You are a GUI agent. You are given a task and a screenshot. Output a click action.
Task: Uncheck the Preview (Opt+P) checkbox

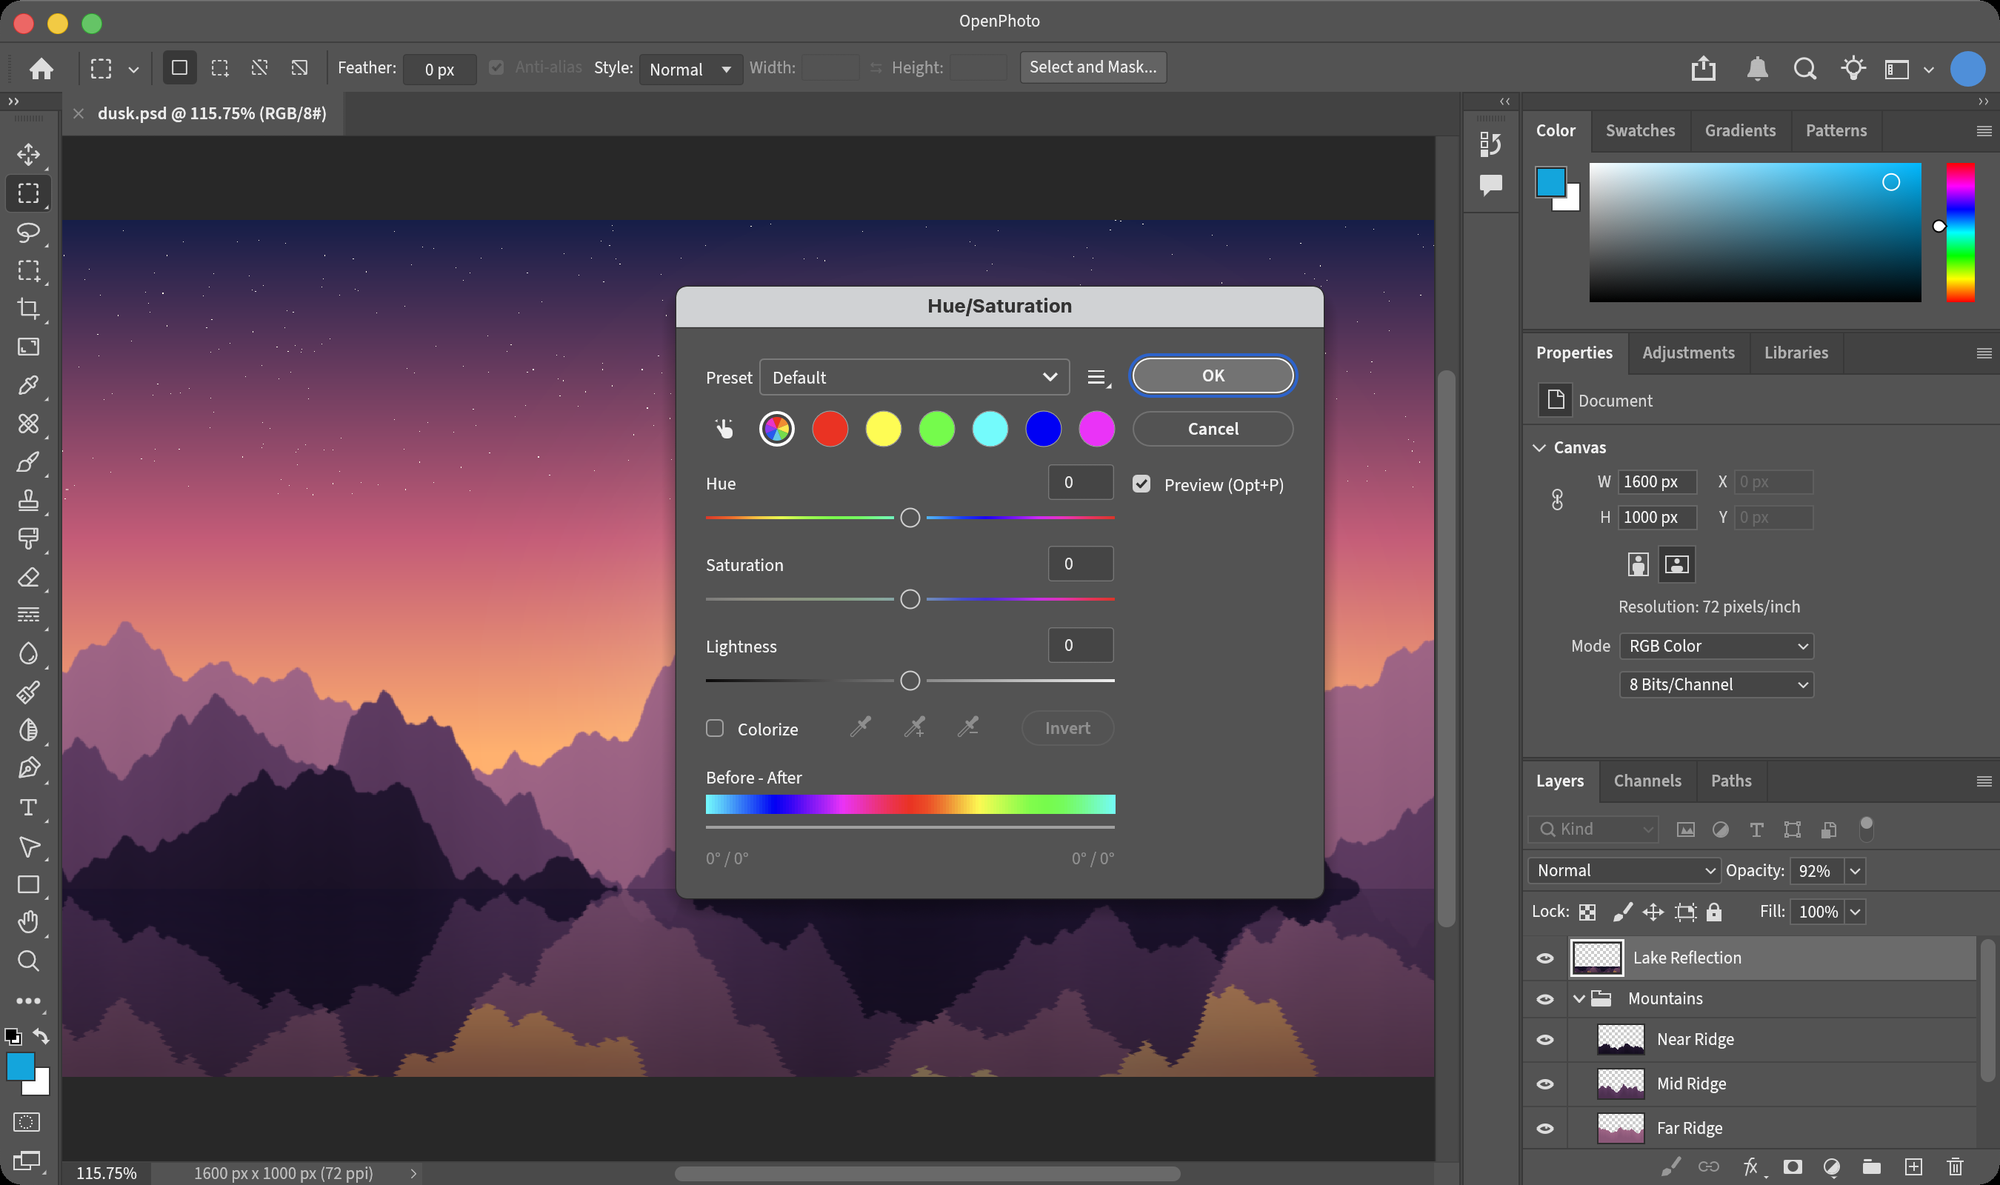1141,484
